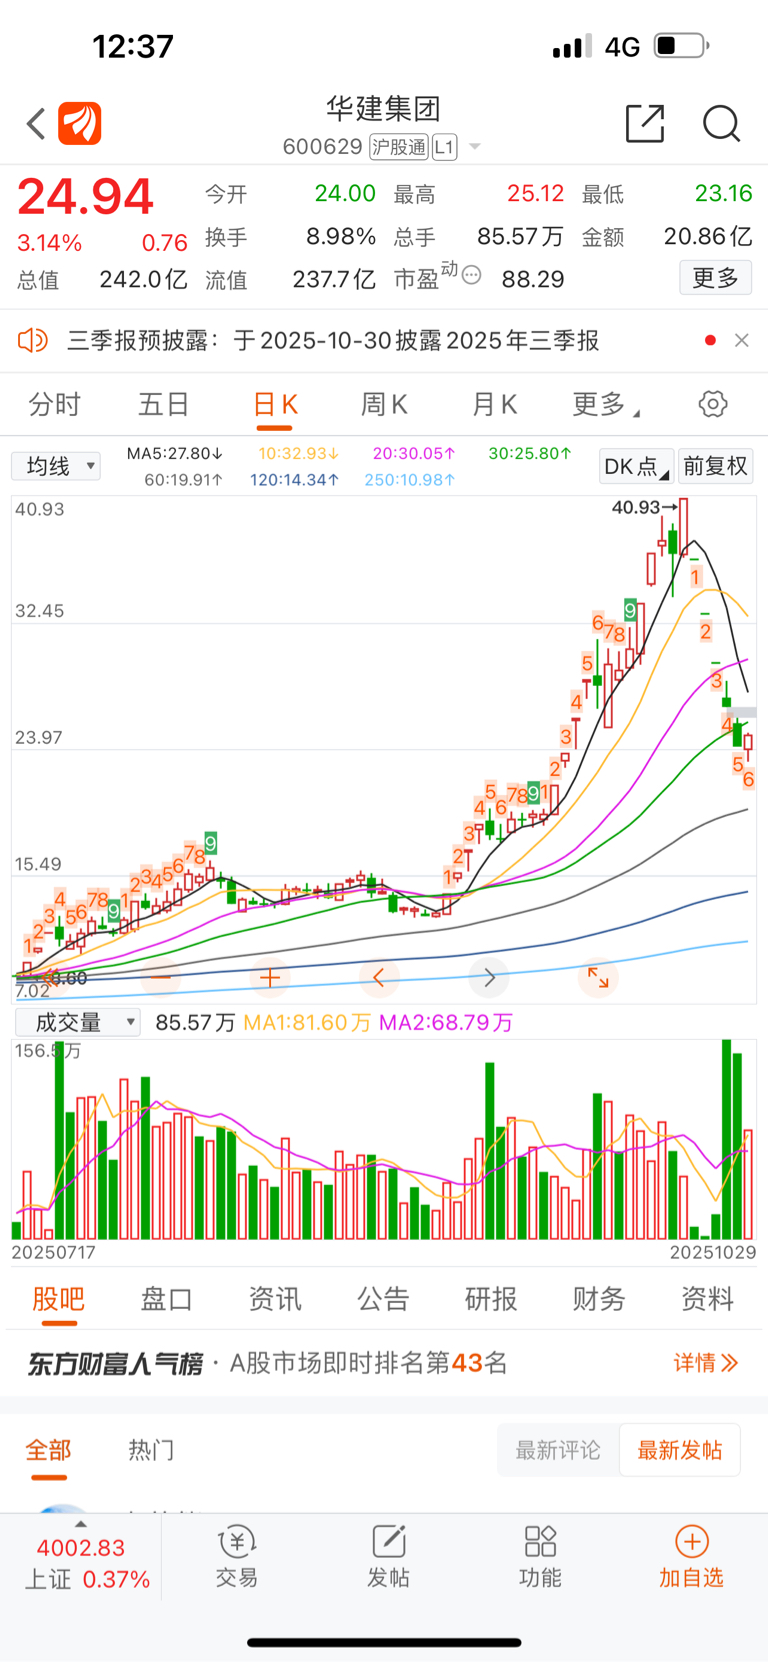Select the 热门 posts filter
The image size is (768, 1662).
coord(152,1450)
